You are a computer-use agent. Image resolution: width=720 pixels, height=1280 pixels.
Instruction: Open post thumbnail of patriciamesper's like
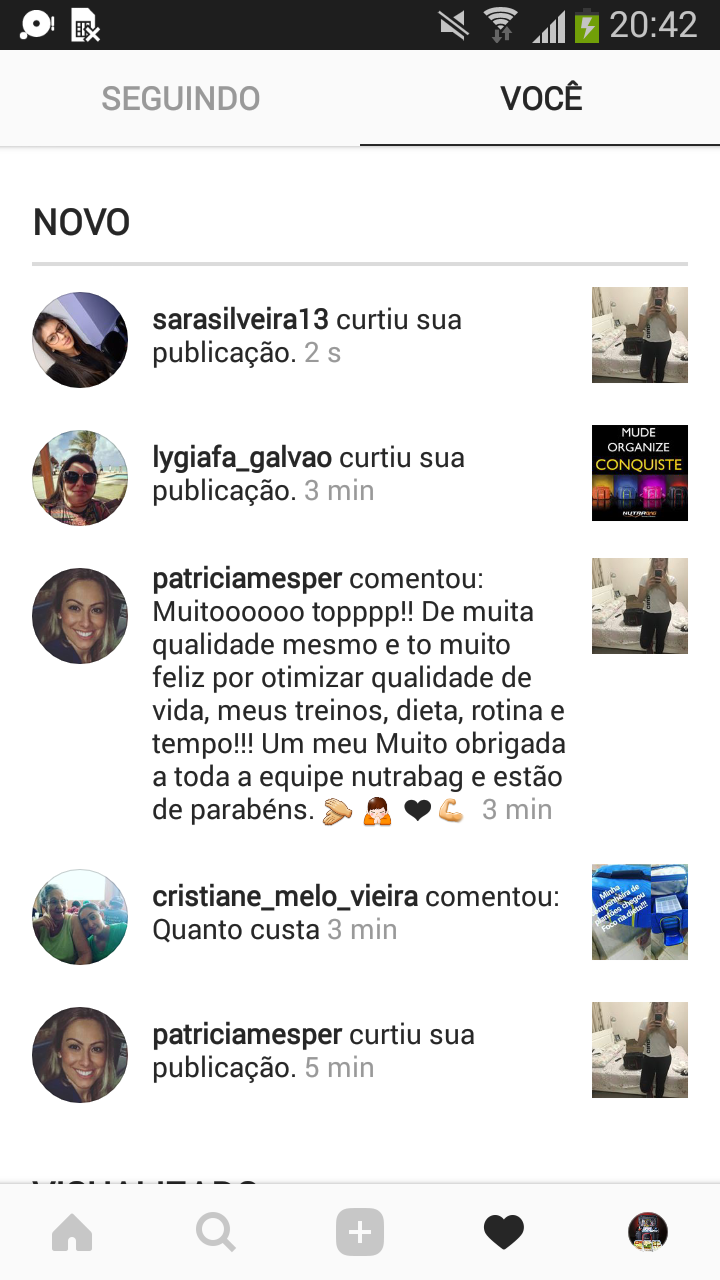[640, 1050]
